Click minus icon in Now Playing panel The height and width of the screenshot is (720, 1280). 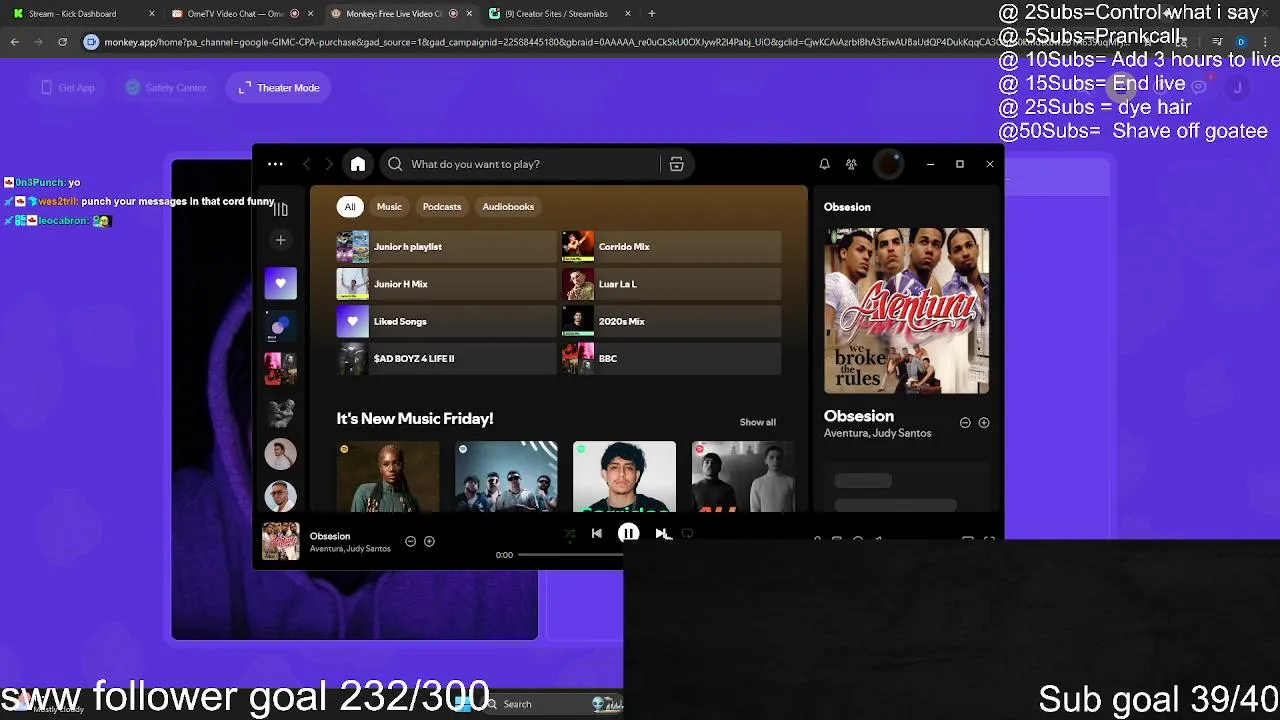coord(965,423)
